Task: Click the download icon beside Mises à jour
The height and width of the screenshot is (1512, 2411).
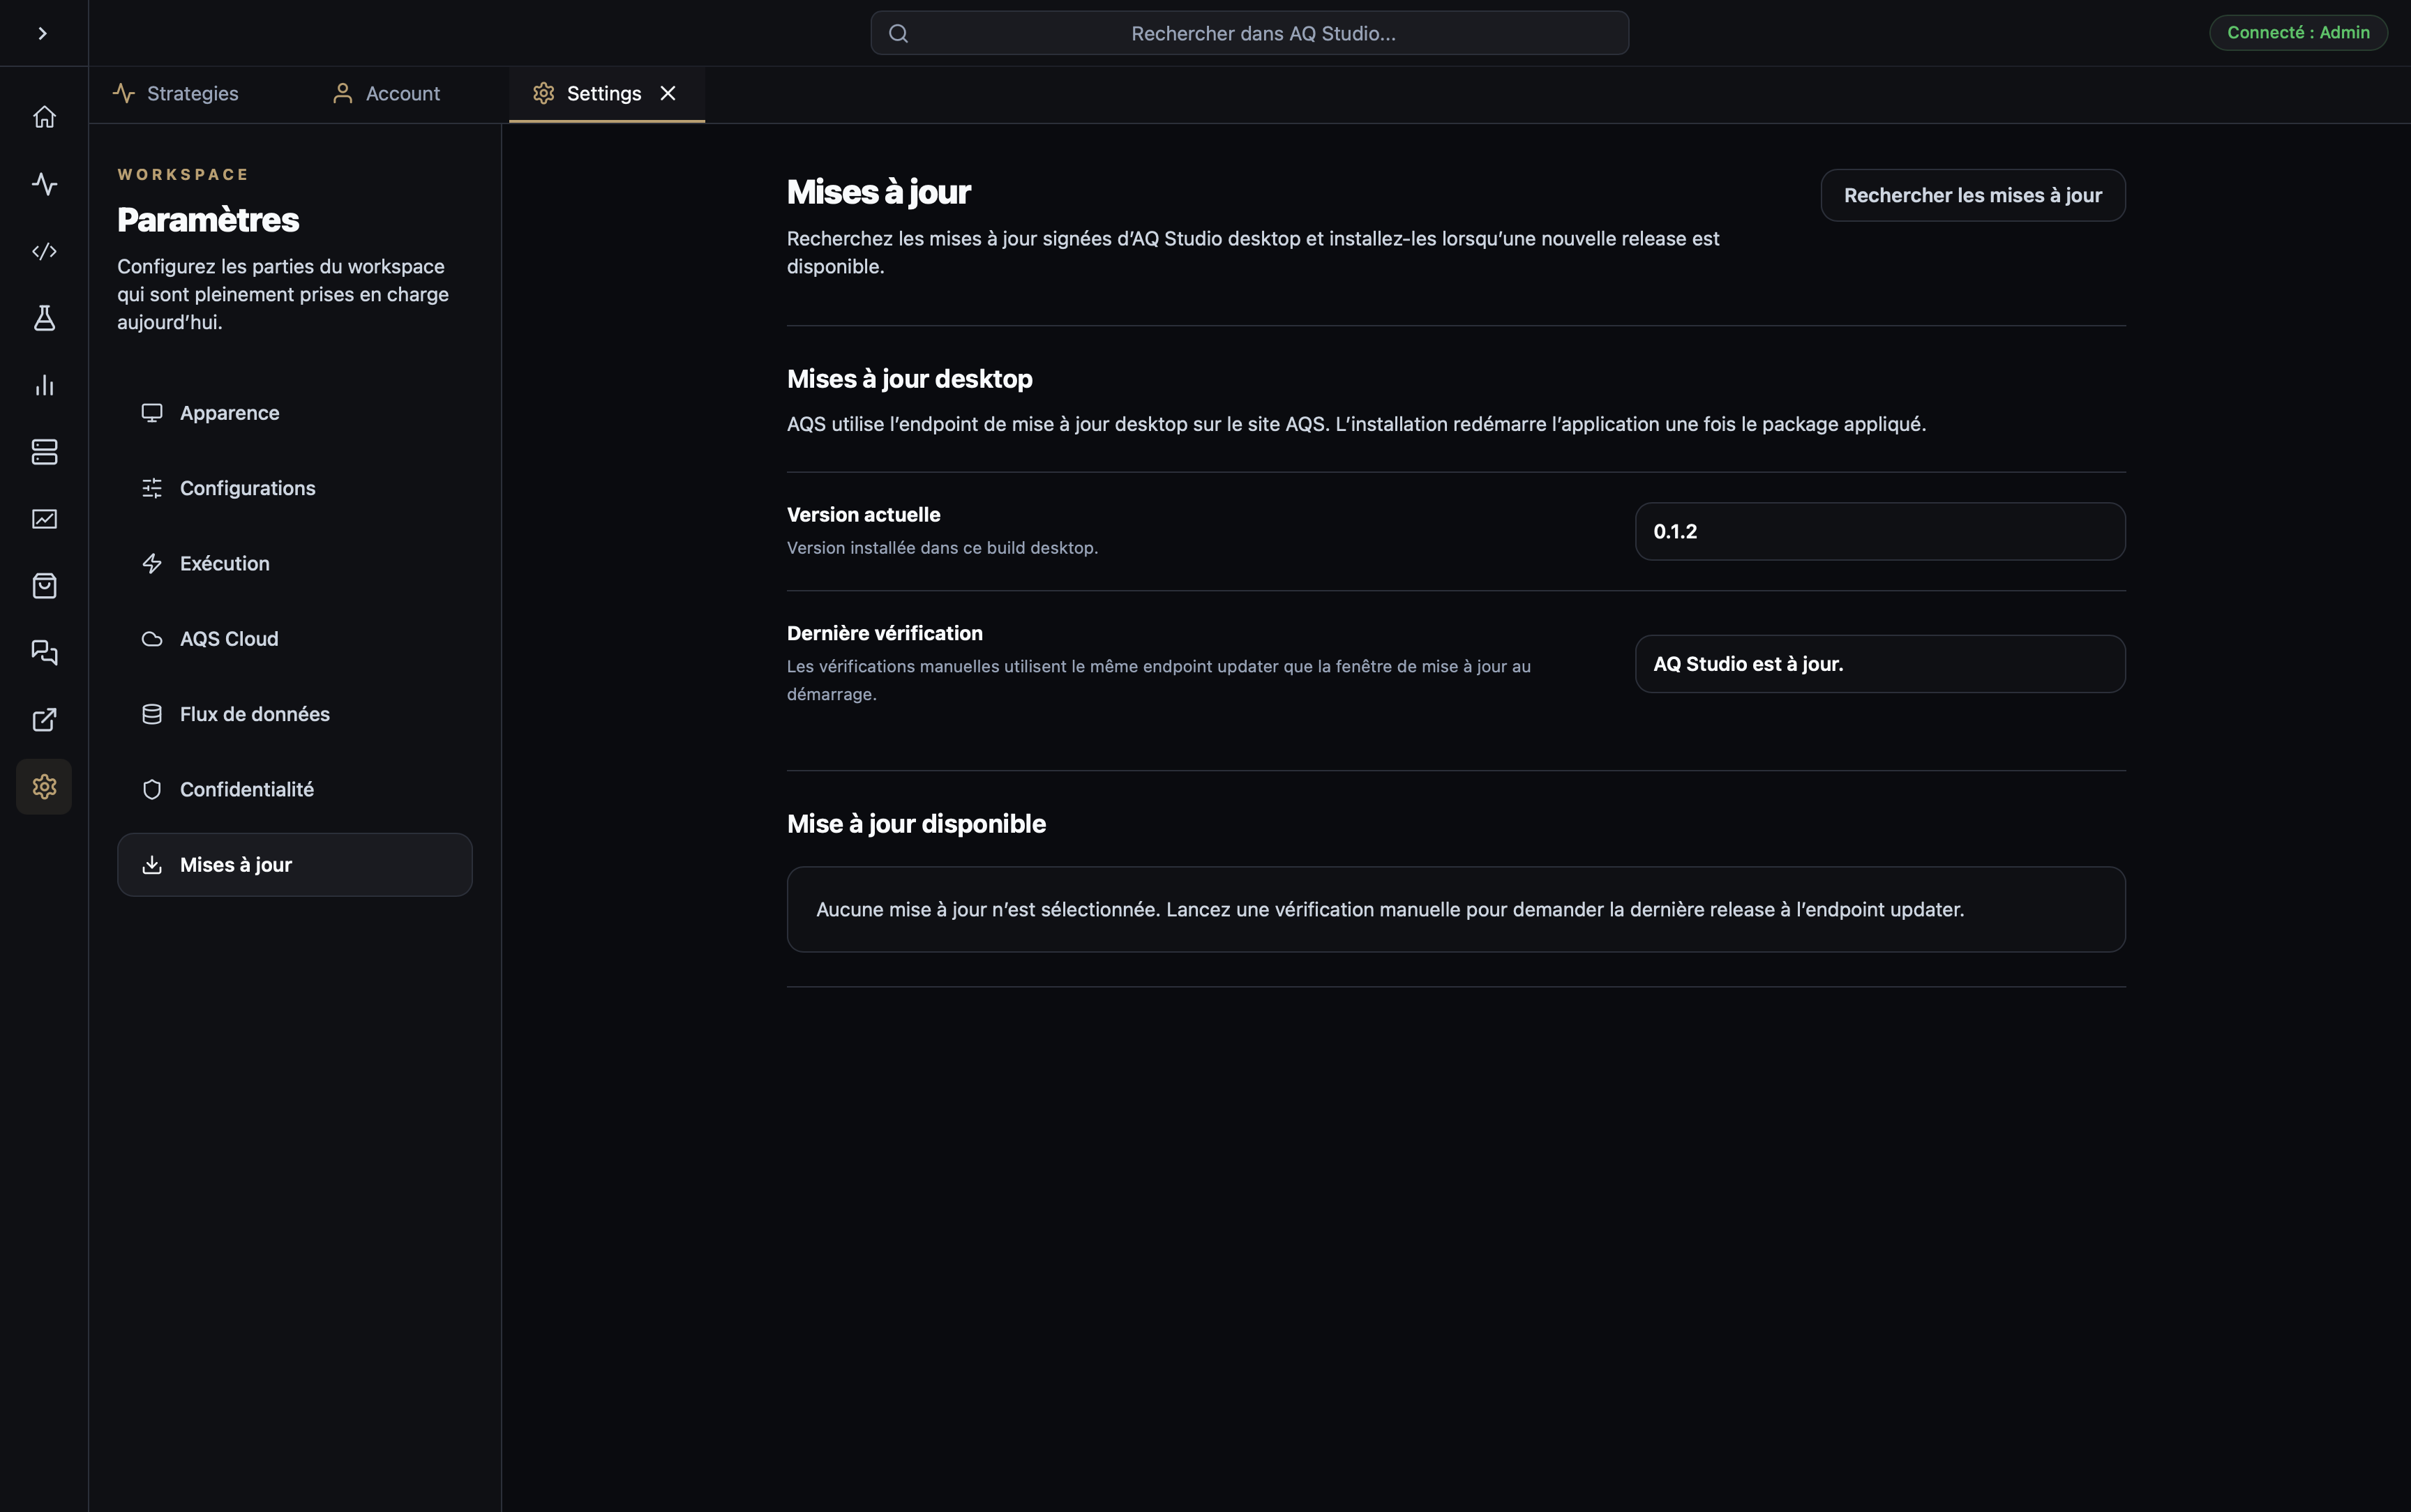Action: click(x=152, y=865)
